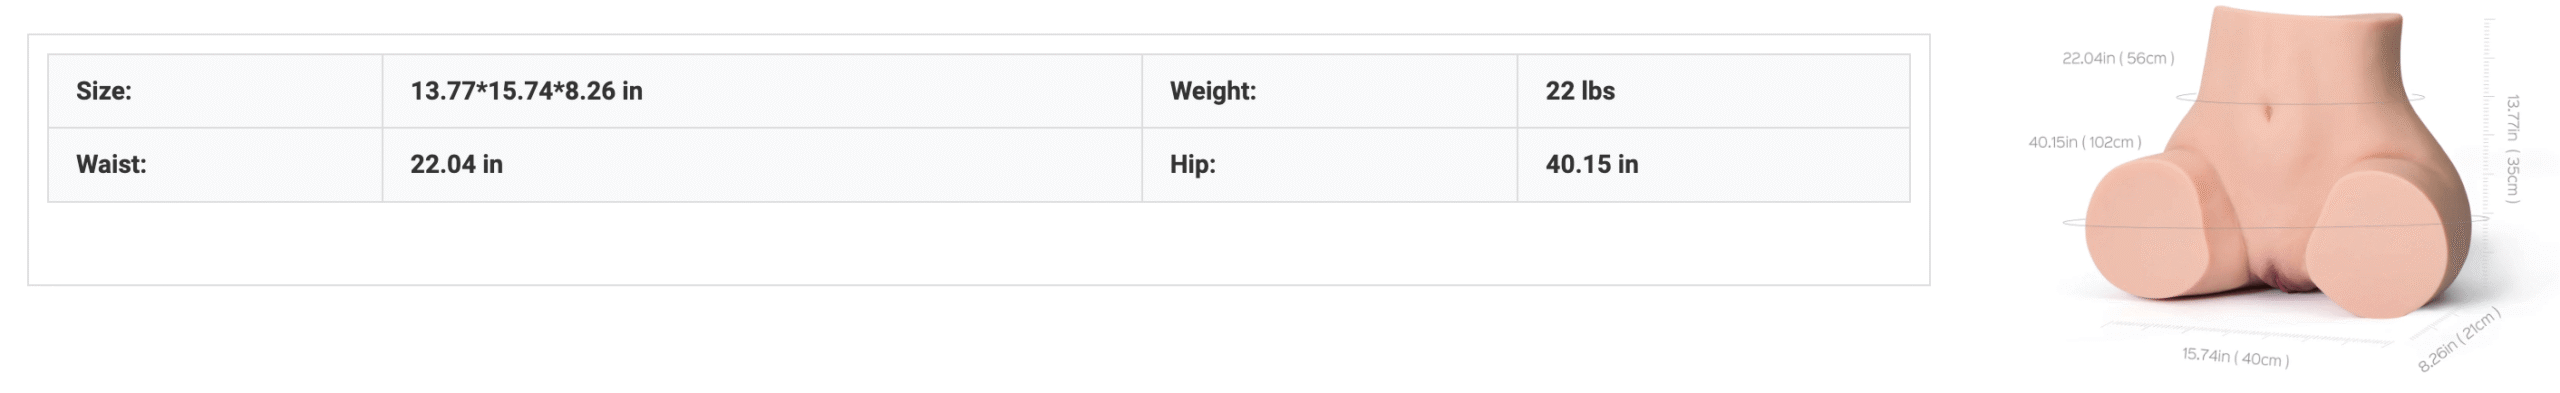Viewport: 2560px width, 393px height.
Task: Click the 13.77in (35cm) height label
Action: (x=2512, y=149)
